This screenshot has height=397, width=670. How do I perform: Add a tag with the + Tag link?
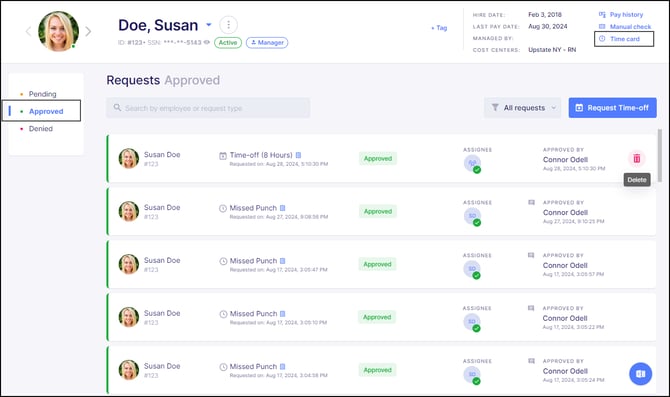(439, 28)
